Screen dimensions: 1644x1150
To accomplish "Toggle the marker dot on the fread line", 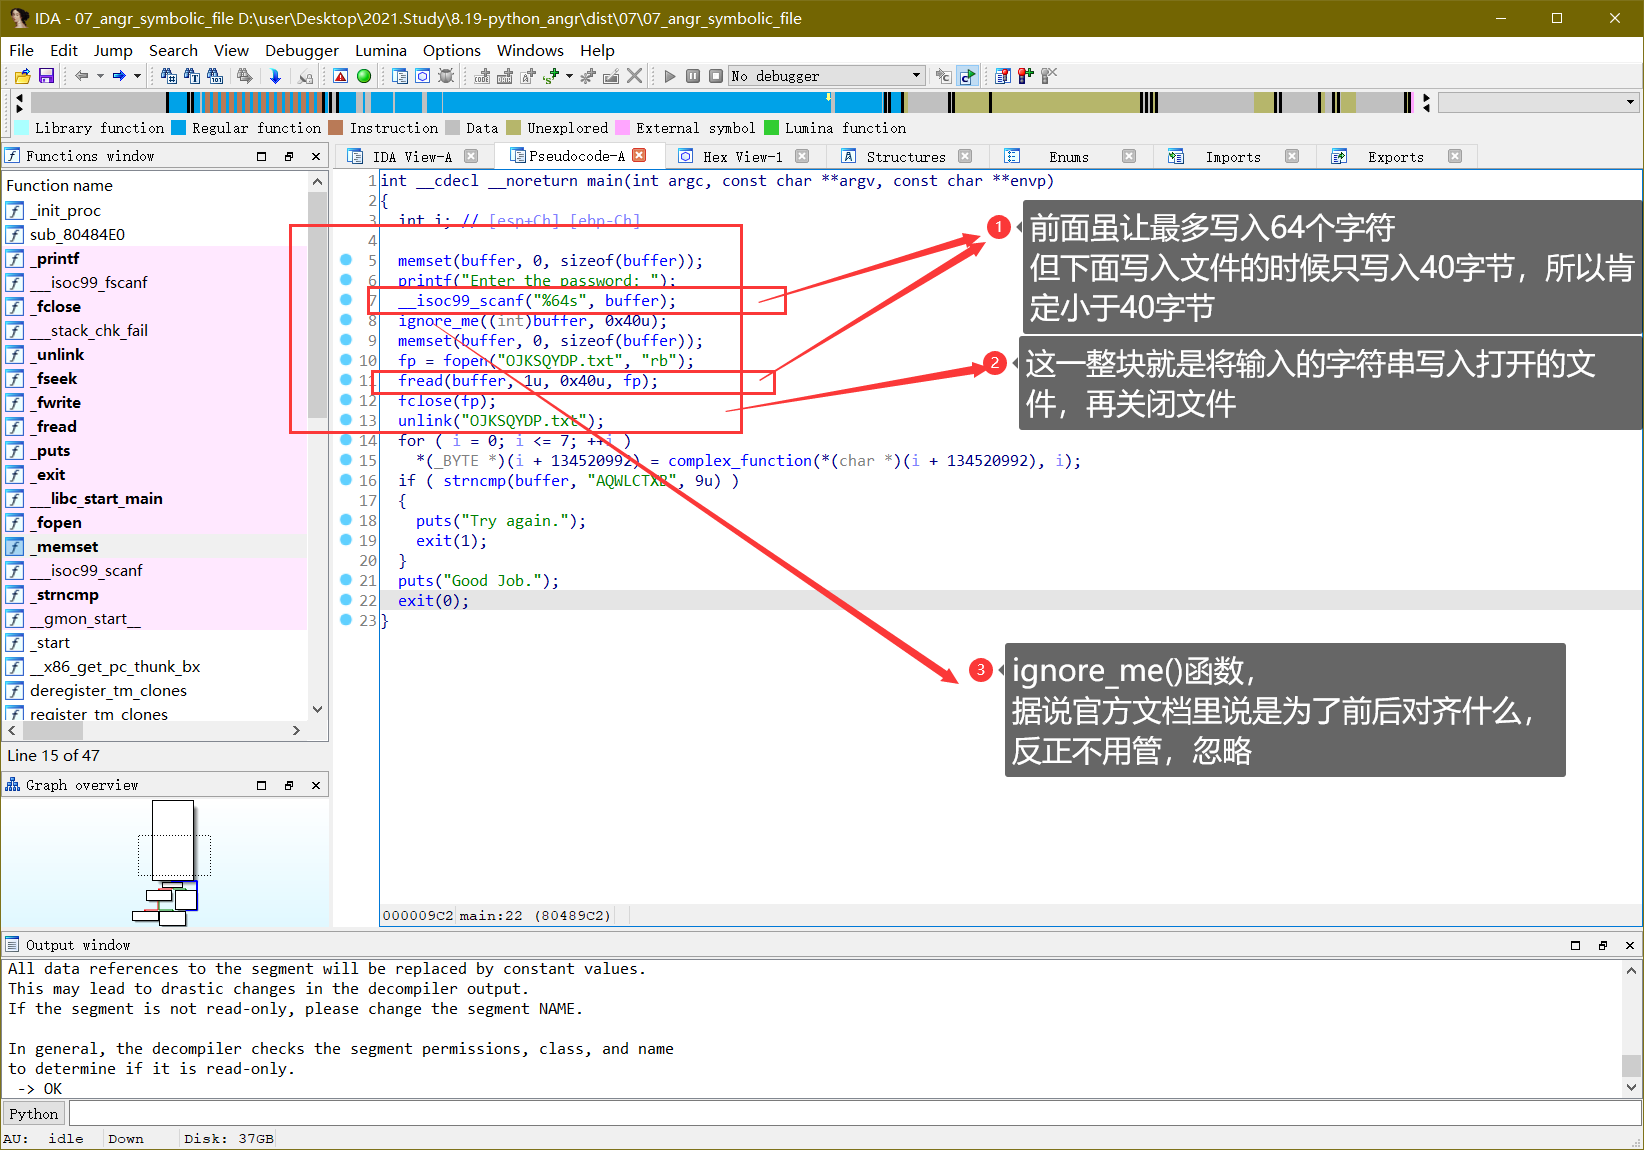I will [x=345, y=380].
